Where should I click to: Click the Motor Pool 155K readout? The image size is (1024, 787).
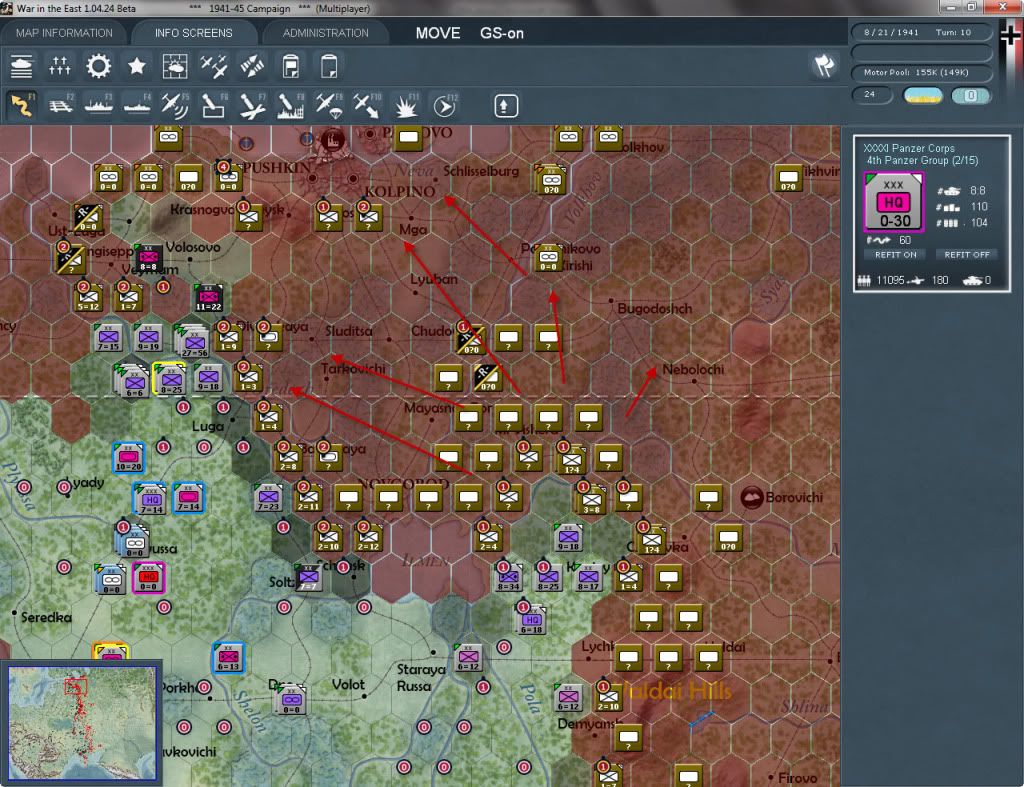click(x=921, y=72)
